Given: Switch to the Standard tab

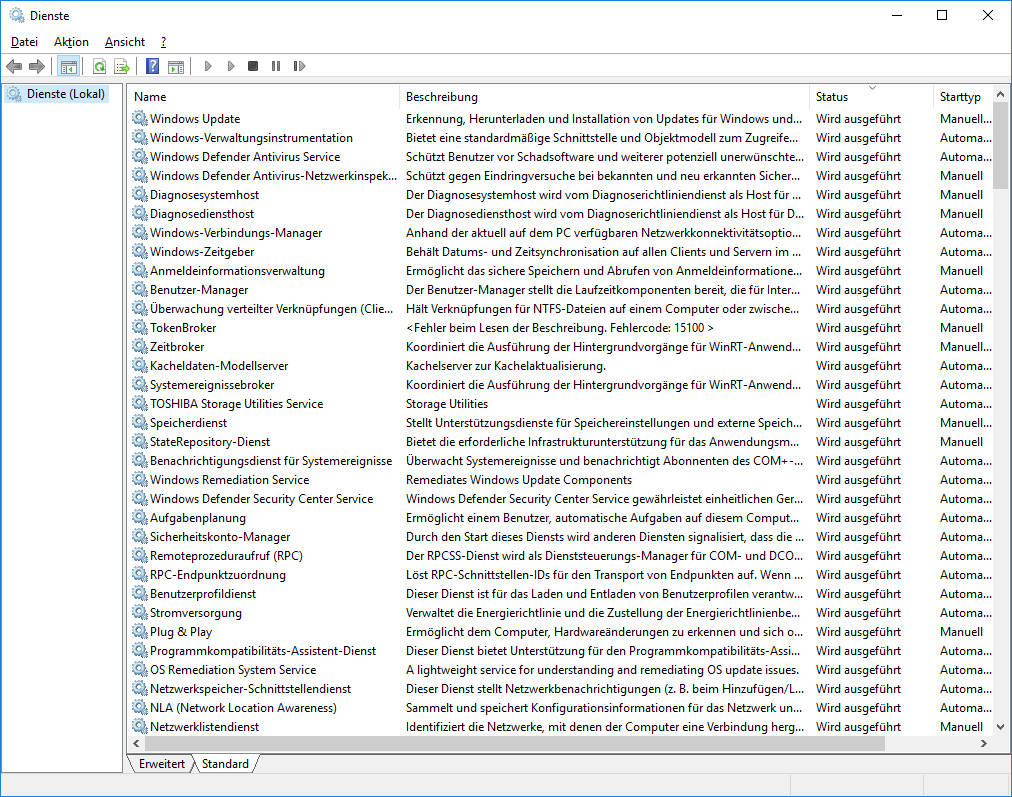Looking at the screenshot, I should click(x=225, y=763).
